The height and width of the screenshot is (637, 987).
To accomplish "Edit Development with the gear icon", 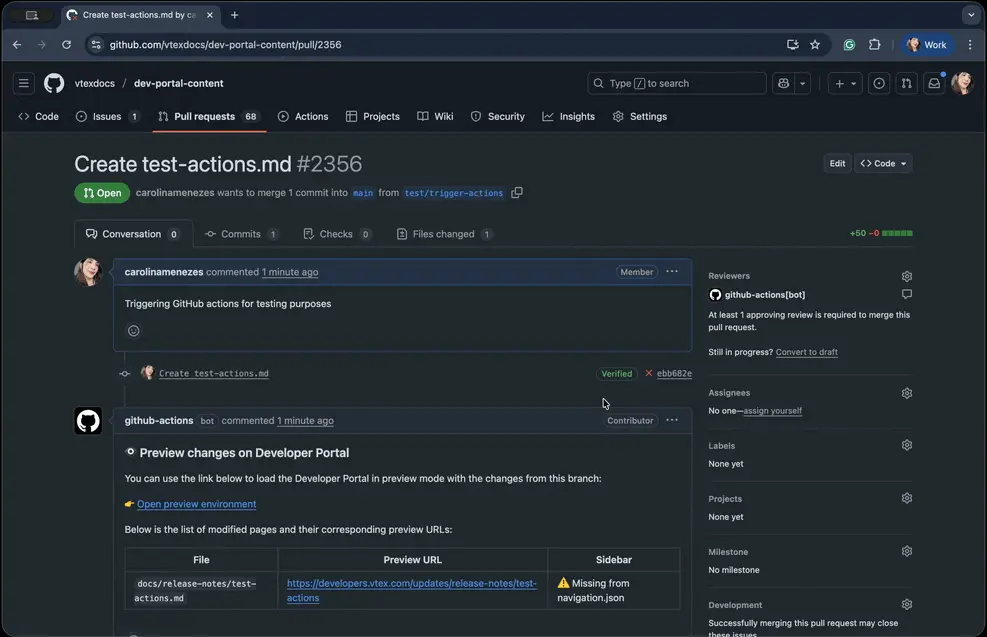I will pyautogui.click(x=907, y=605).
